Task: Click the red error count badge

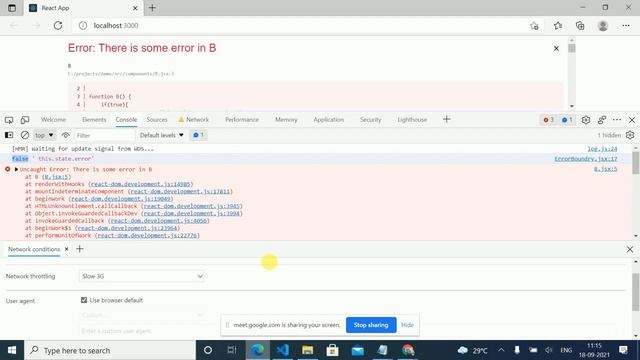Action: coord(548,120)
